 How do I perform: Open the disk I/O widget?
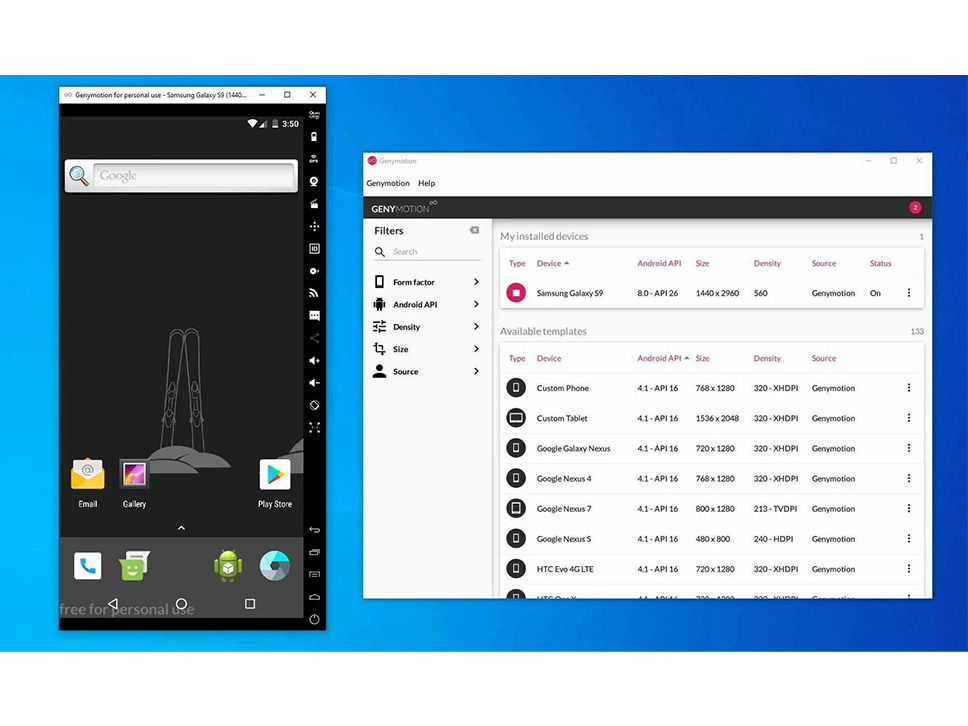[x=314, y=271]
